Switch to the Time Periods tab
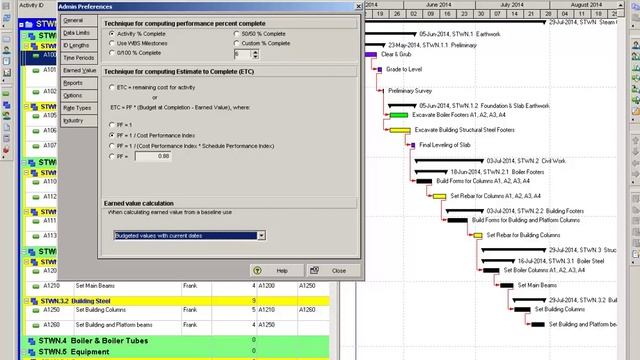Image resolution: width=640 pixels, height=360 pixels. pyautogui.click(x=79, y=58)
